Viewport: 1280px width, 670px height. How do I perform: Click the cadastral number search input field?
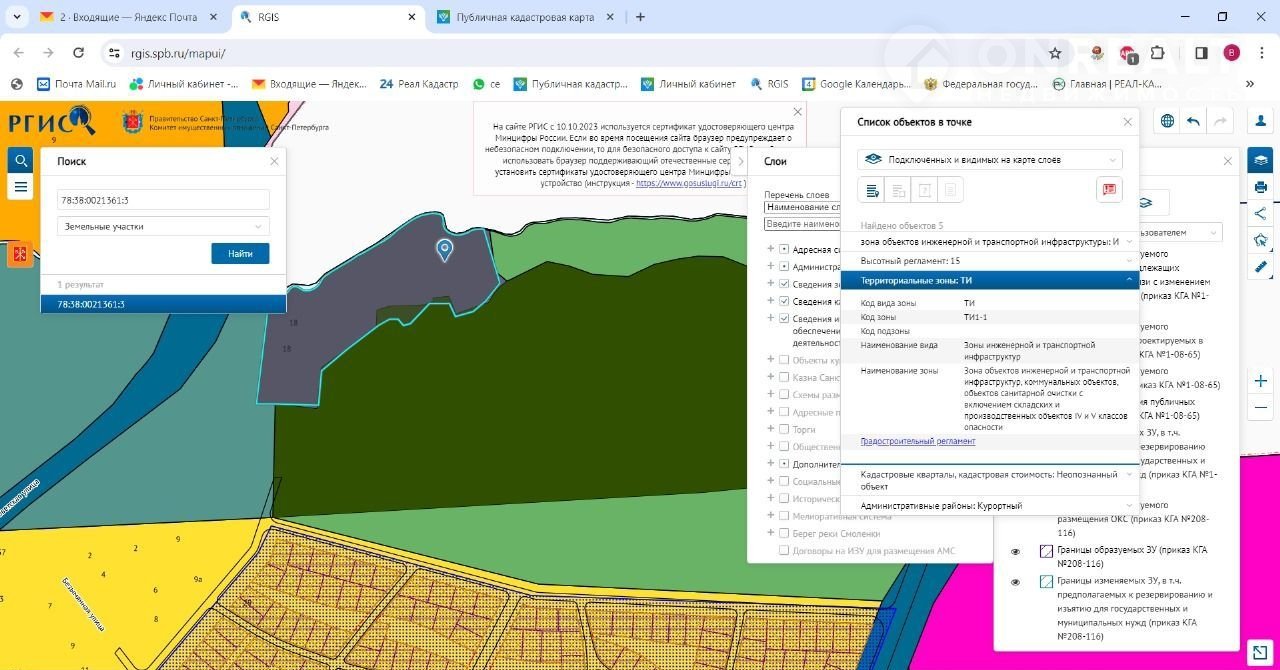click(163, 200)
